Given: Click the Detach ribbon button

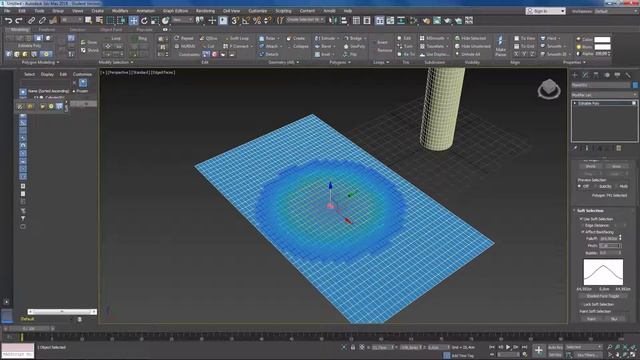Looking at the screenshot, I should coord(269,54).
